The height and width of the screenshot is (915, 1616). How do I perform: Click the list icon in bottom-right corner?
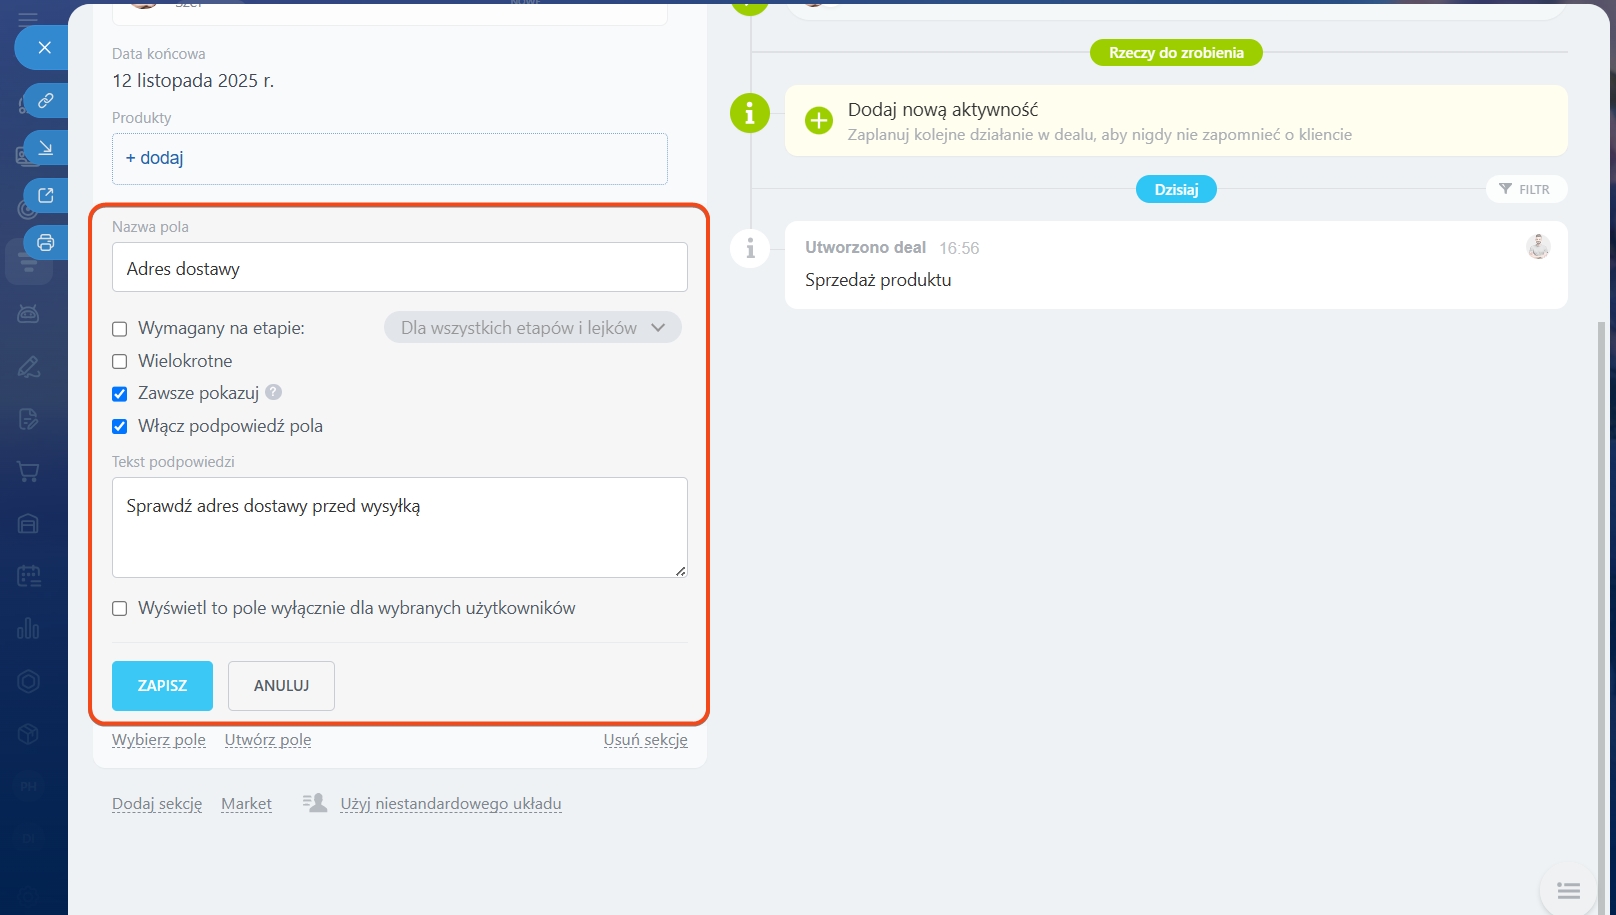point(1568,890)
